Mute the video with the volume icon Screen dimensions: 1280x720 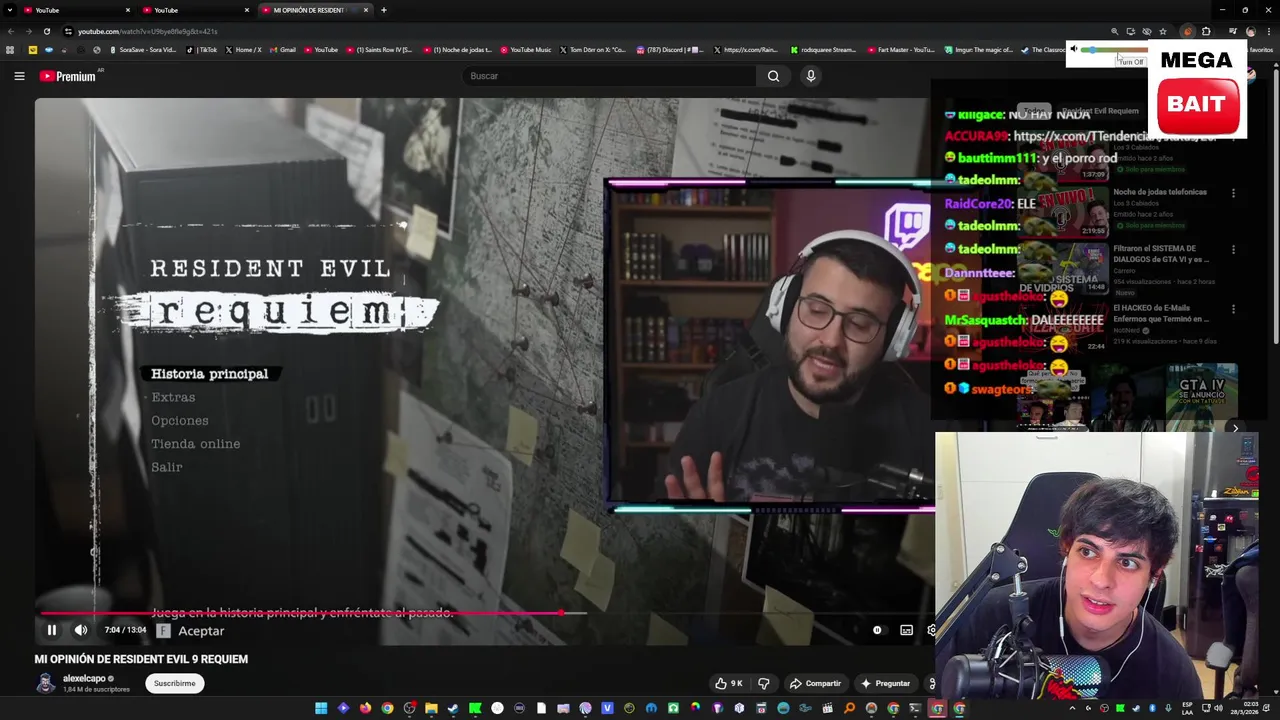(81, 630)
